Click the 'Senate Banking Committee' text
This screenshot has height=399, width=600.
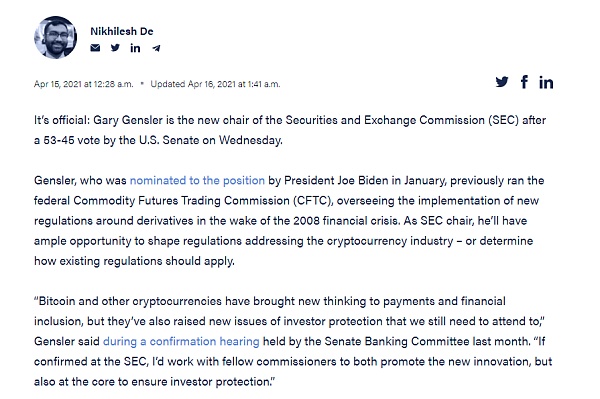pos(396,341)
